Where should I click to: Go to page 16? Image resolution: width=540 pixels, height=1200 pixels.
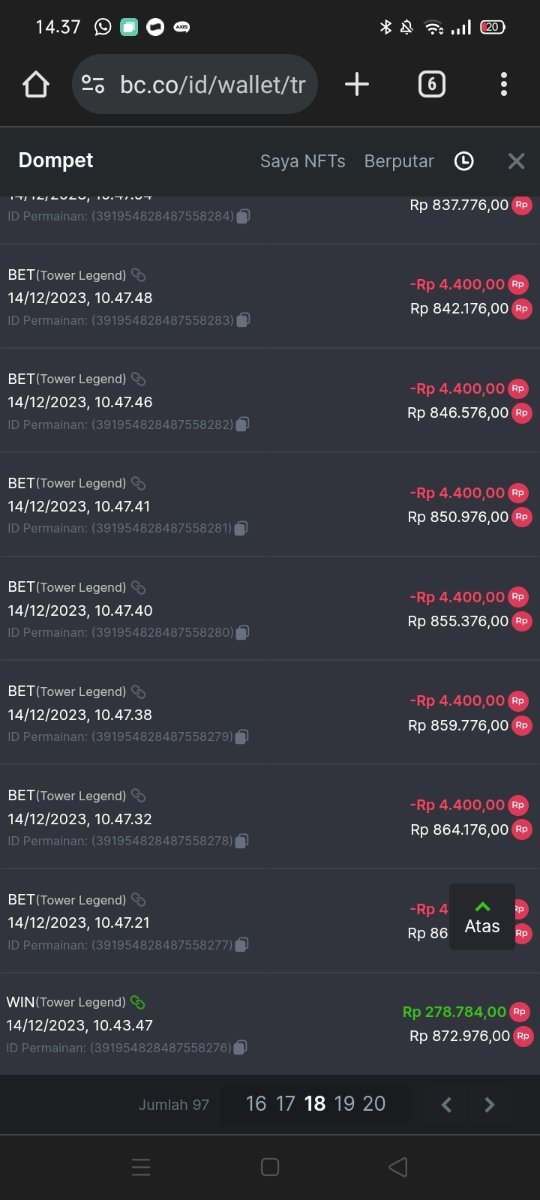click(256, 1104)
